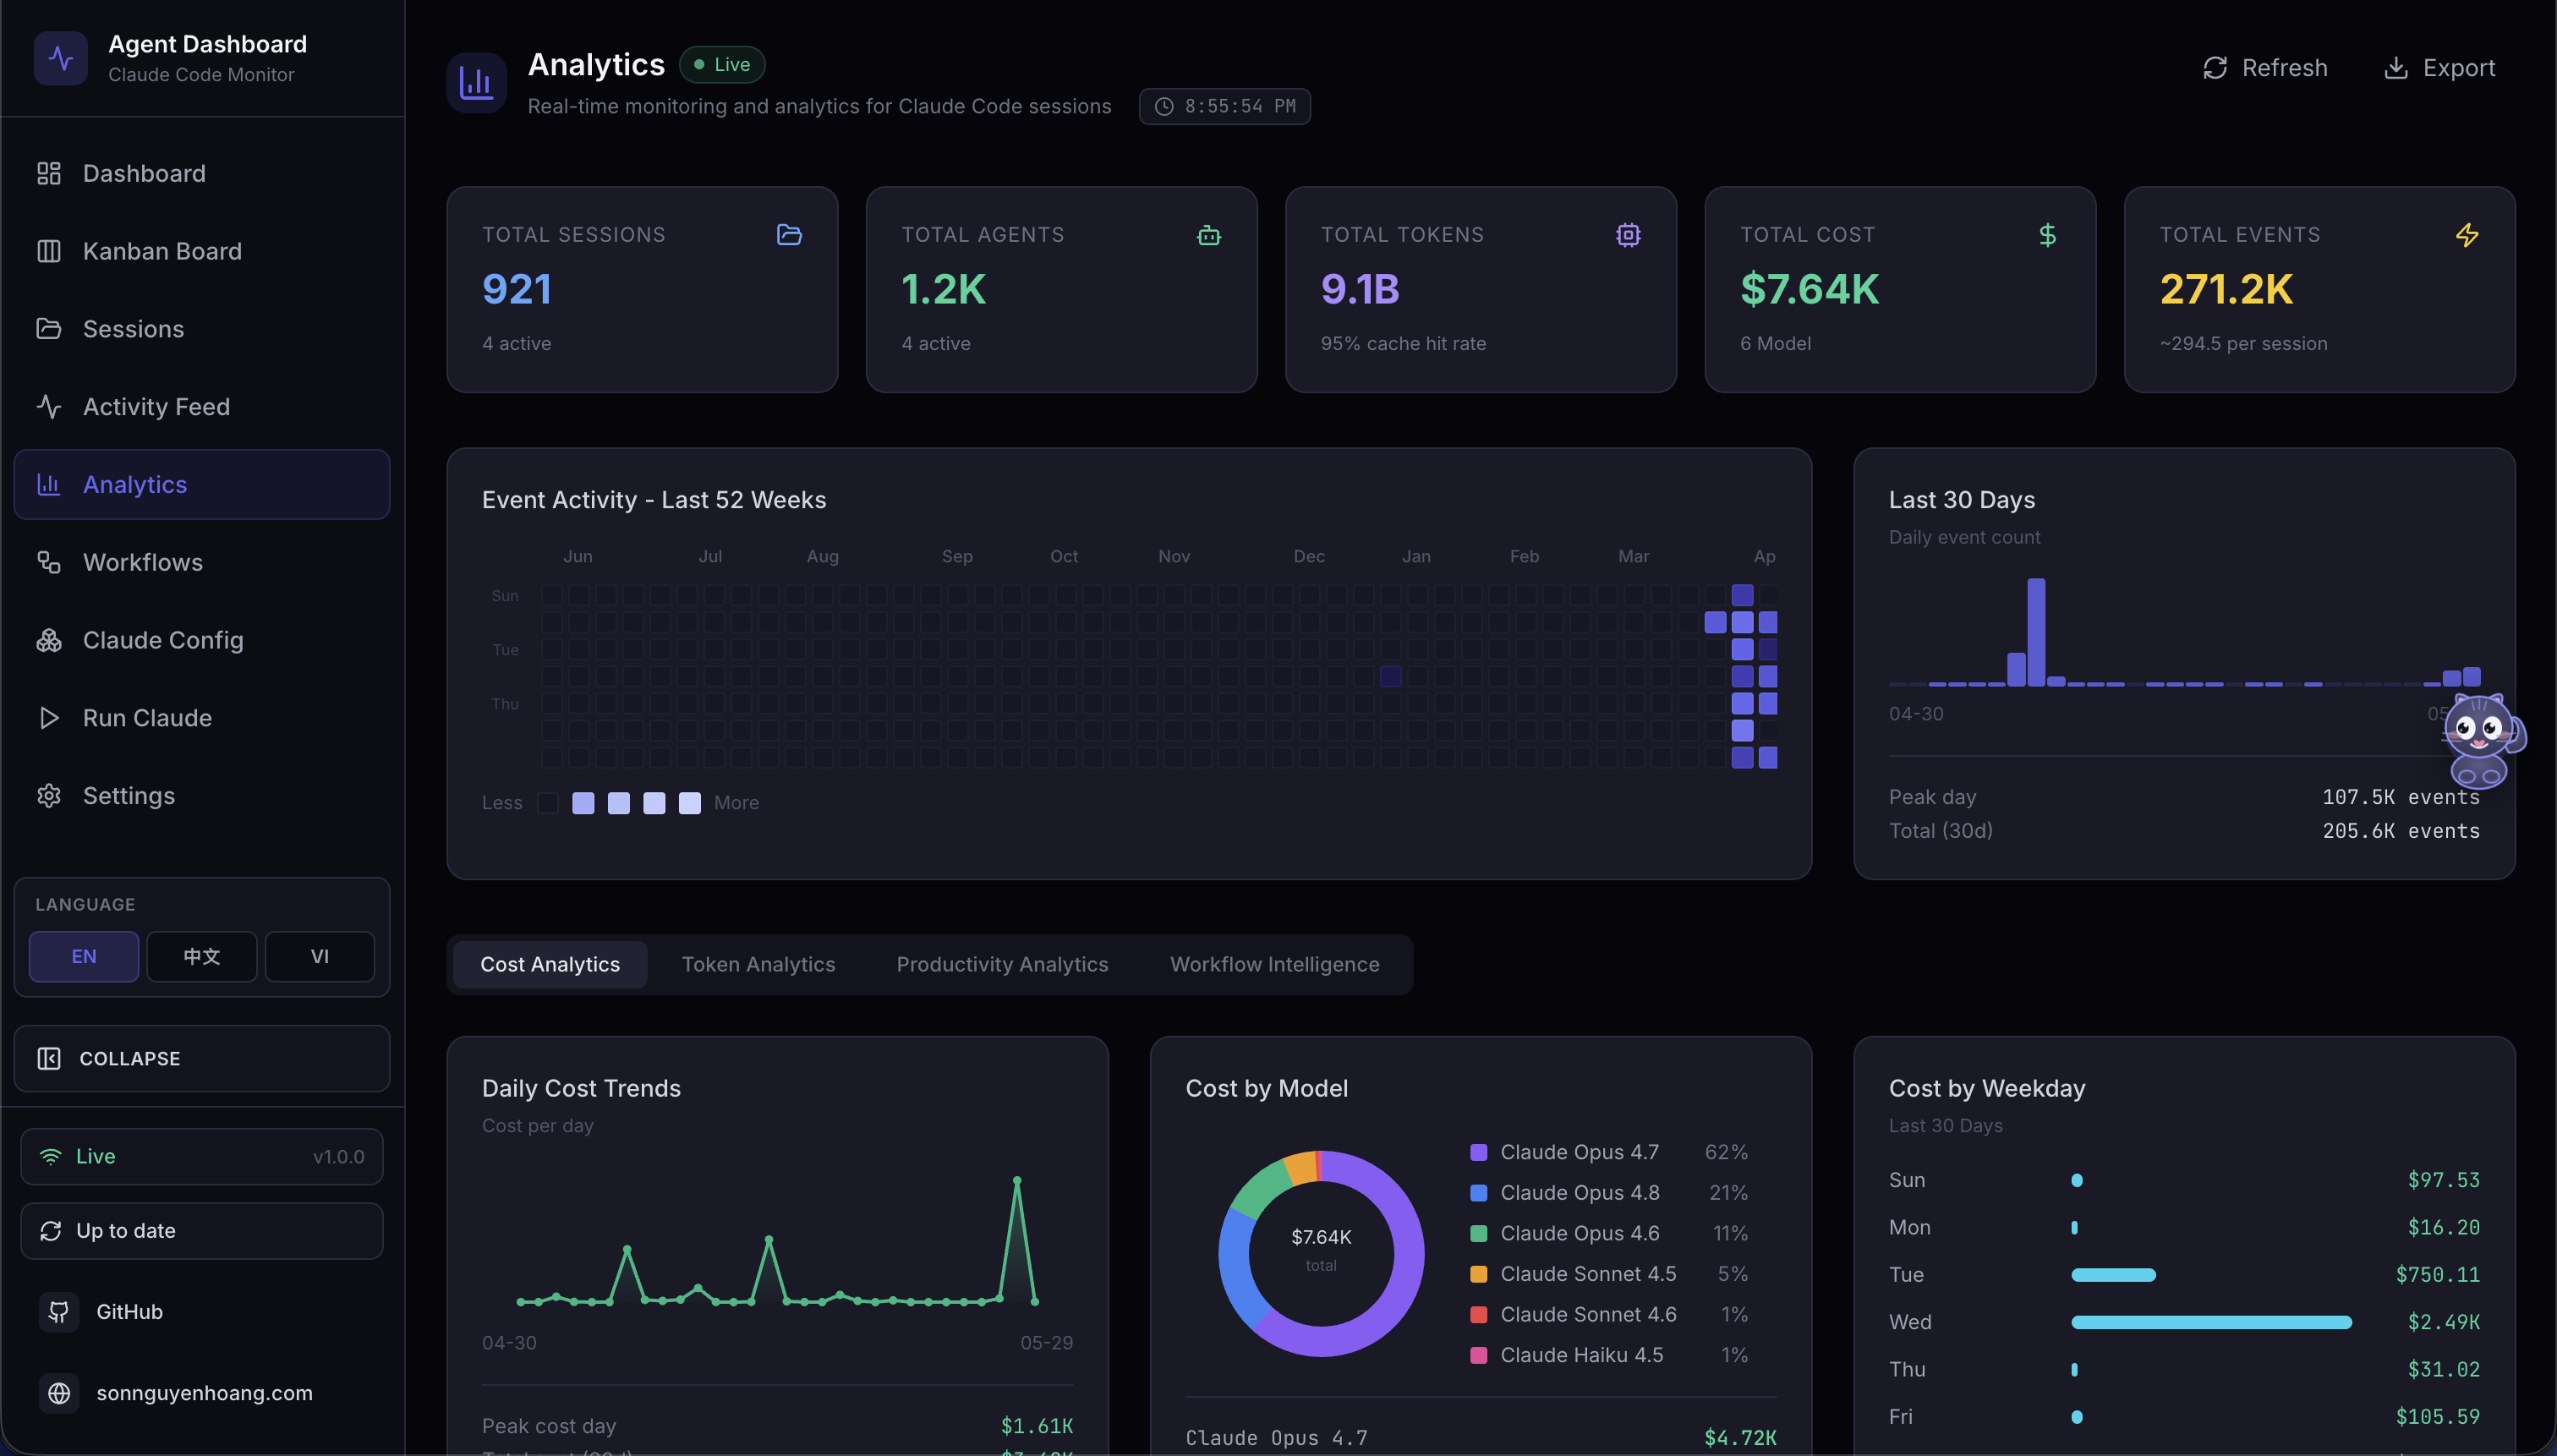
Task: Click the Claude Opus 4.7 purple legend swatch
Action: pos(1478,1153)
